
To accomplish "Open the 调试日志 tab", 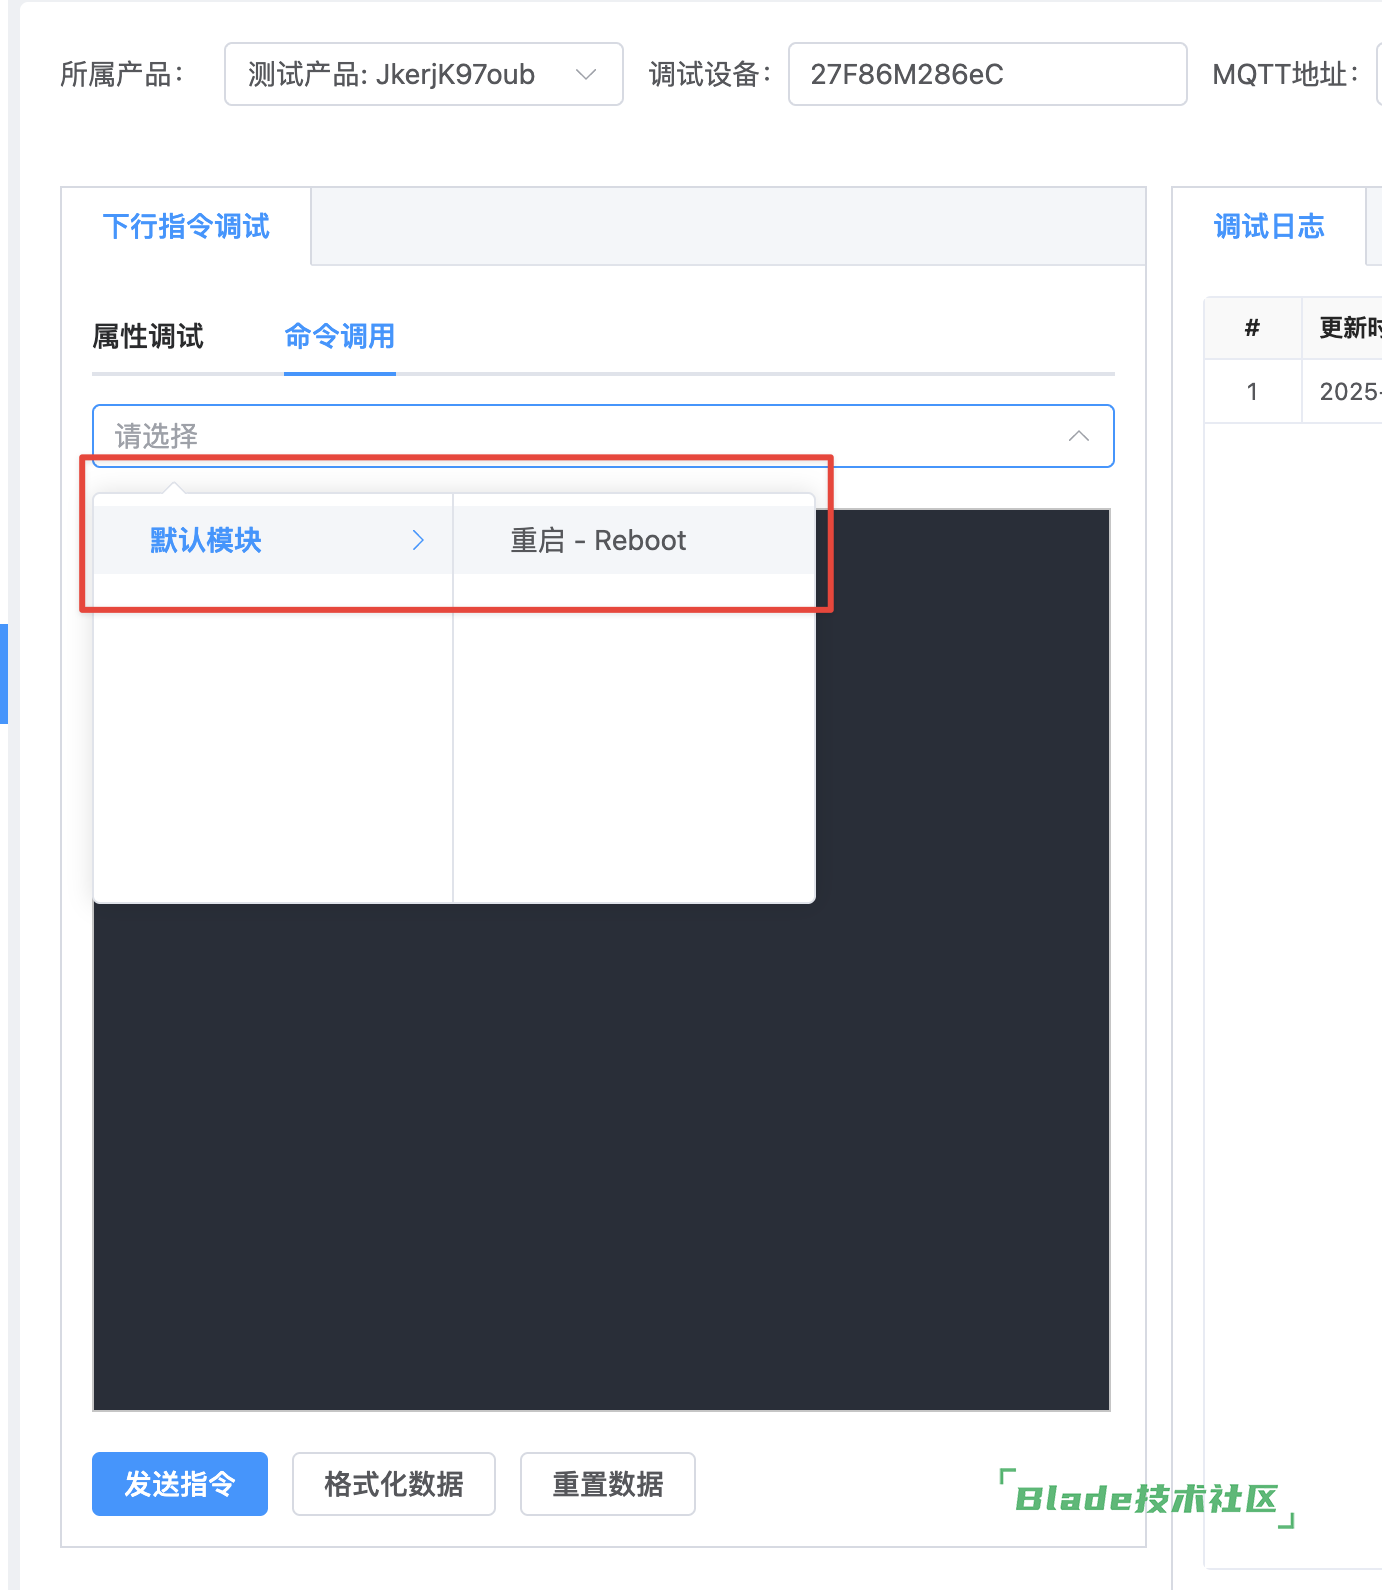I will [1269, 226].
